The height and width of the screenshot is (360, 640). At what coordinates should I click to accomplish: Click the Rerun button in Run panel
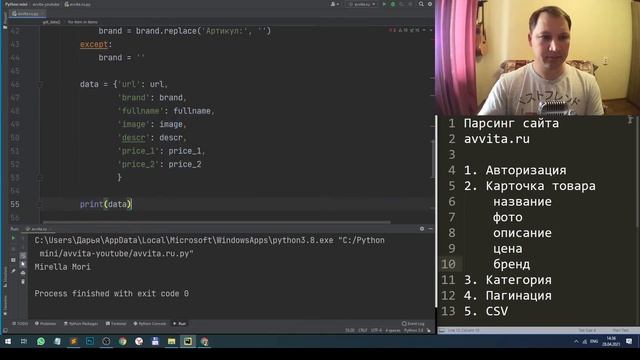pyautogui.click(x=13, y=238)
